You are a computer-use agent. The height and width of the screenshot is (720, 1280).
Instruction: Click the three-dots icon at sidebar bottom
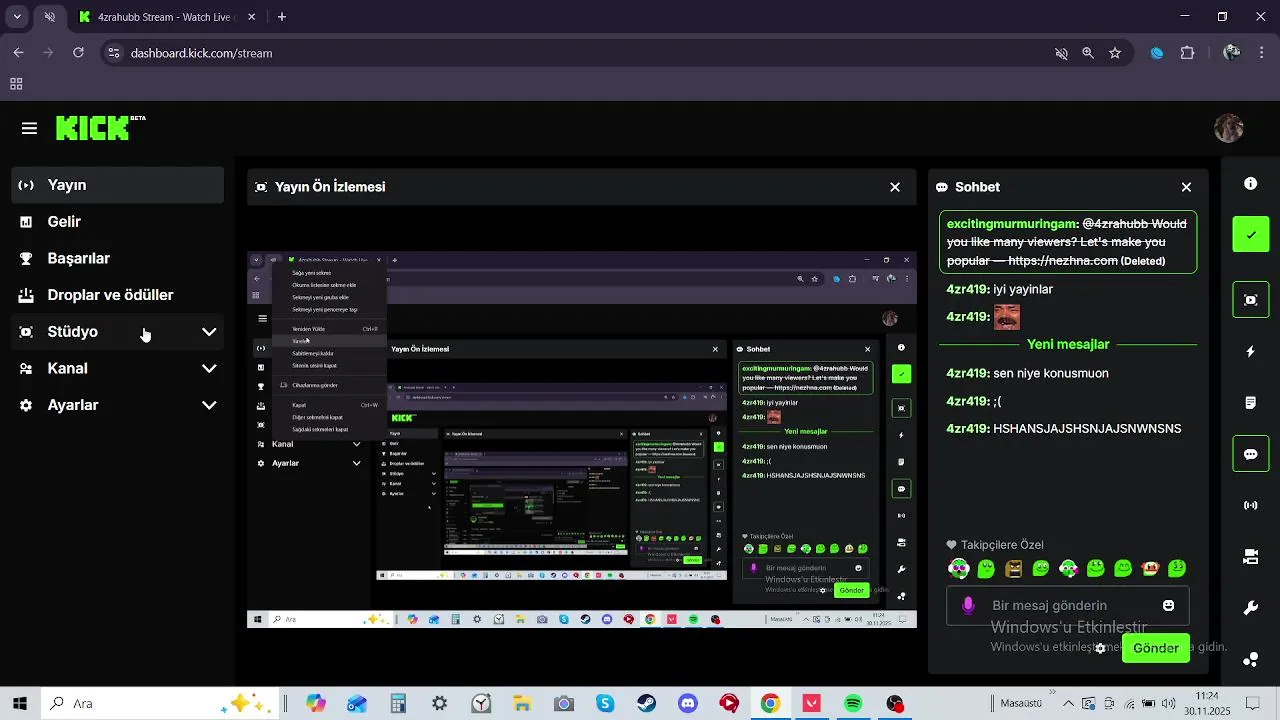tap(1250, 659)
